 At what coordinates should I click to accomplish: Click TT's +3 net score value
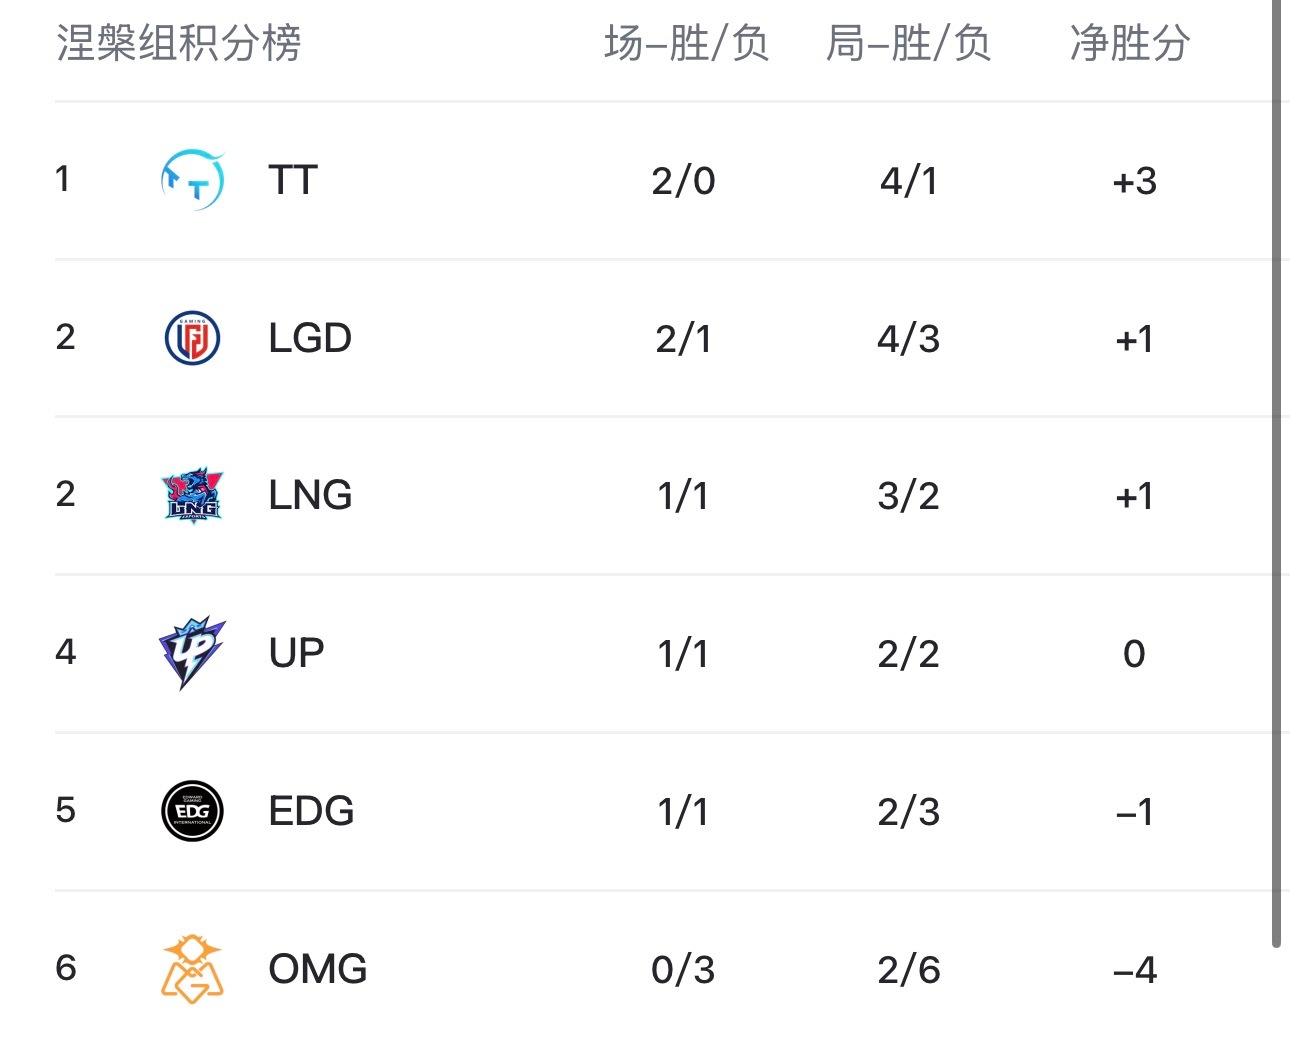[x=1134, y=181]
